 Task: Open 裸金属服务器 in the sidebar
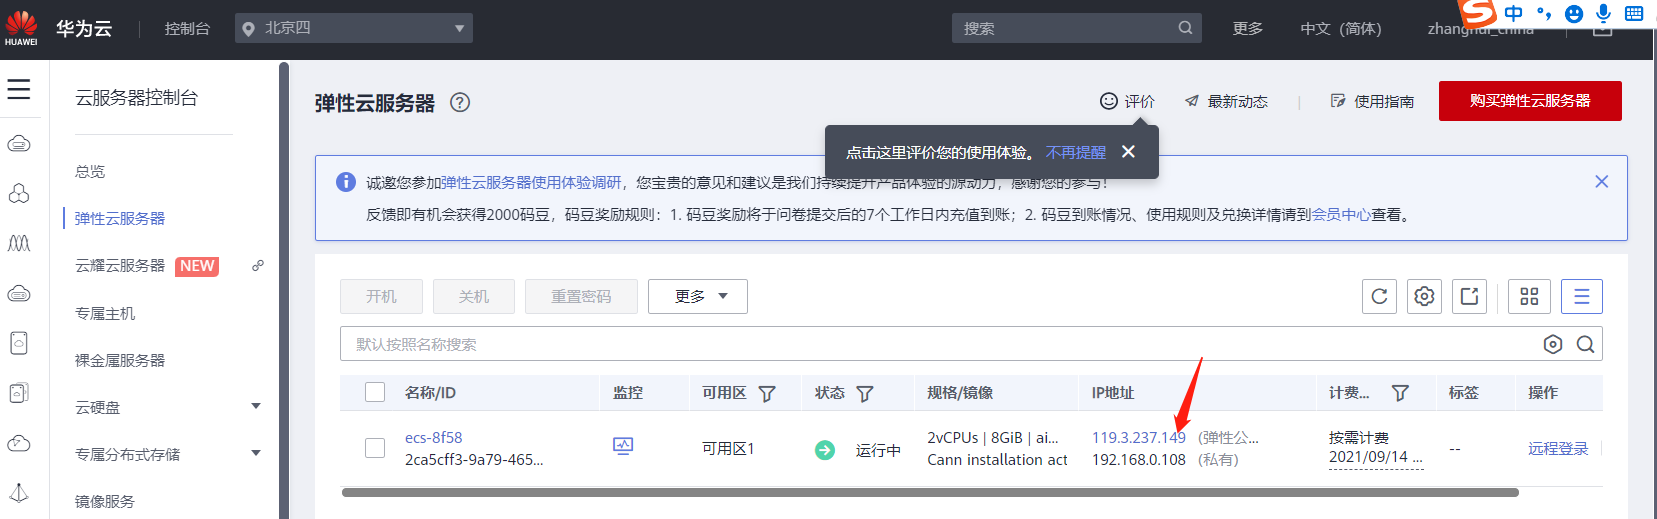(x=120, y=361)
